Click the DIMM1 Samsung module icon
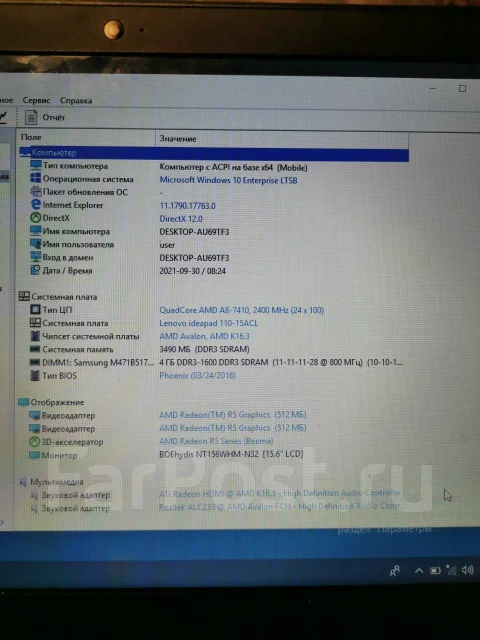 pyautogui.click(x=36, y=362)
